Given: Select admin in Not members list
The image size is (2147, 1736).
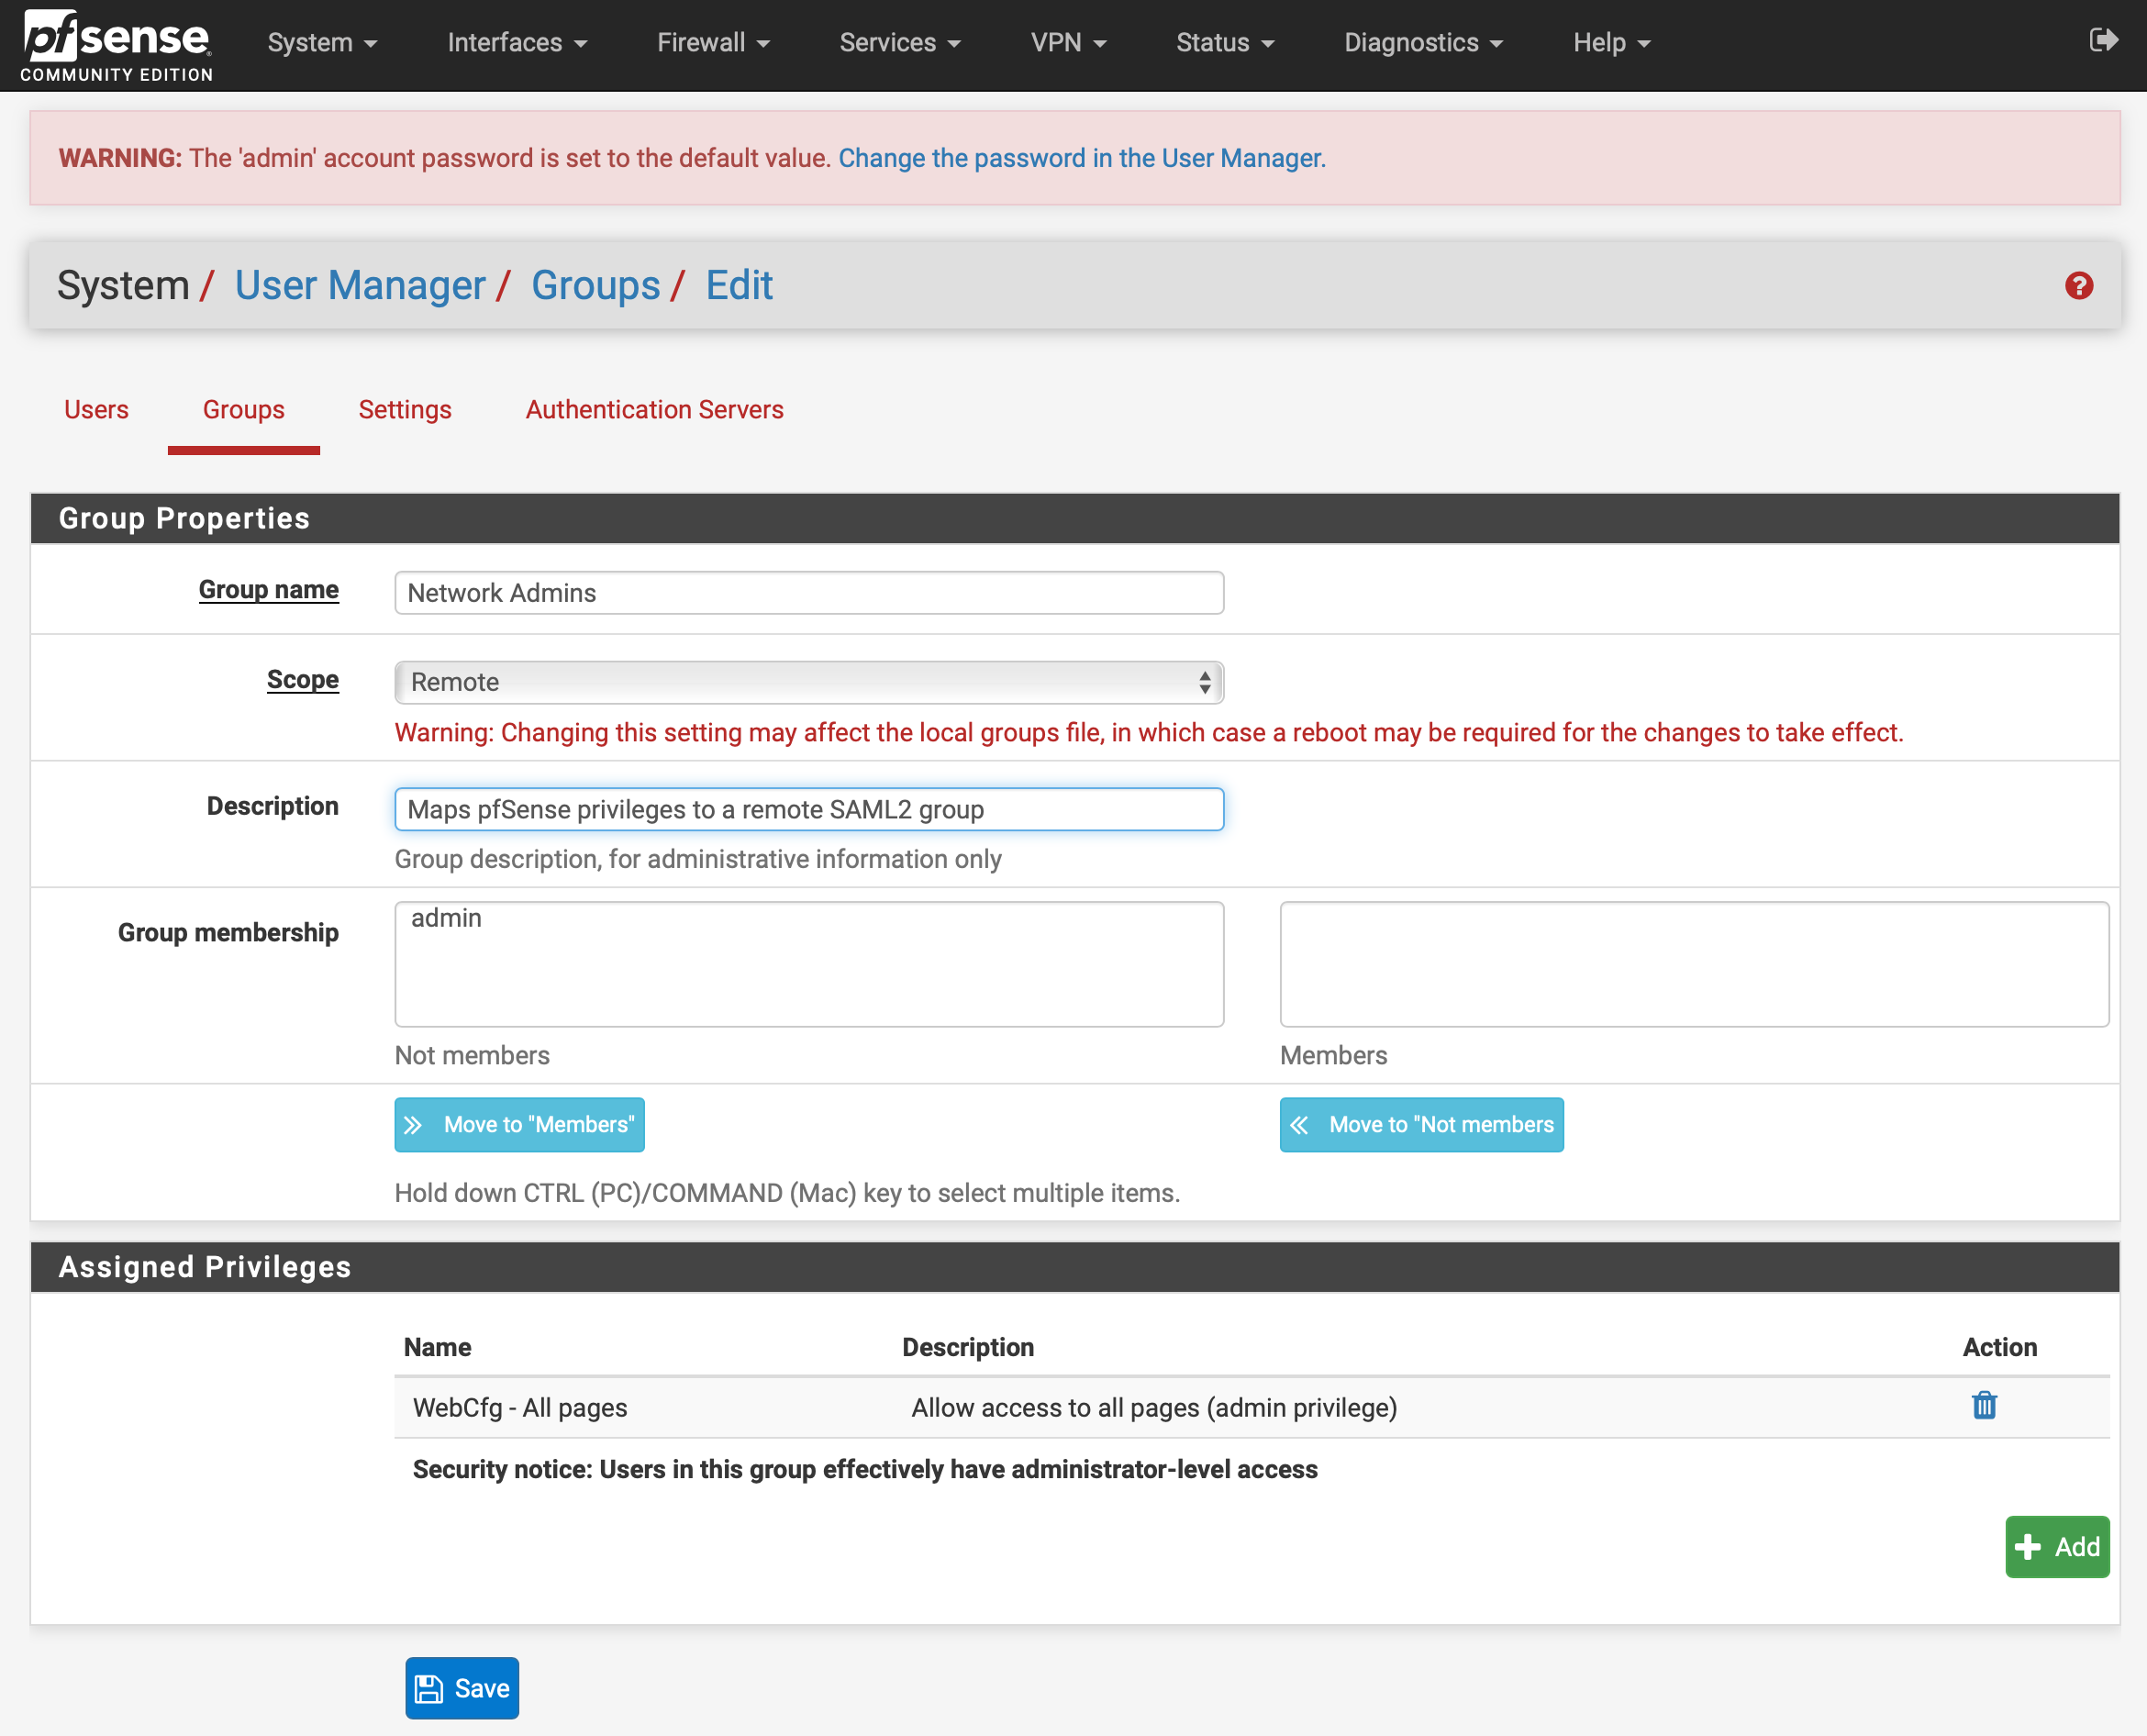Looking at the screenshot, I should (447, 919).
